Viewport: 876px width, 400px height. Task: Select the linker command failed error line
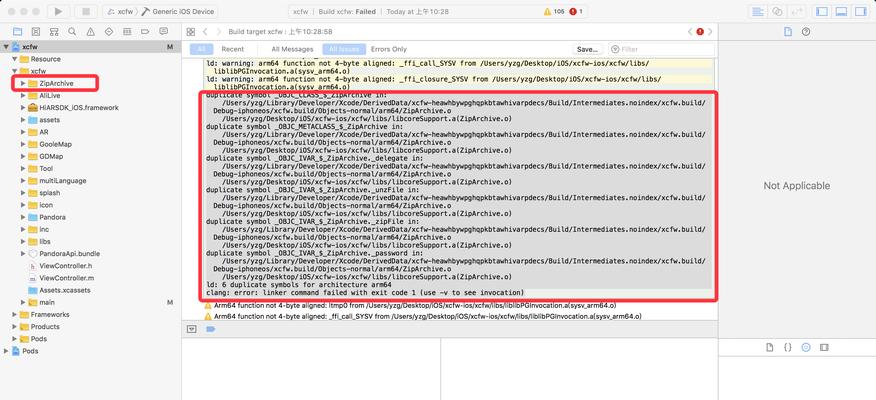coord(365,293)
